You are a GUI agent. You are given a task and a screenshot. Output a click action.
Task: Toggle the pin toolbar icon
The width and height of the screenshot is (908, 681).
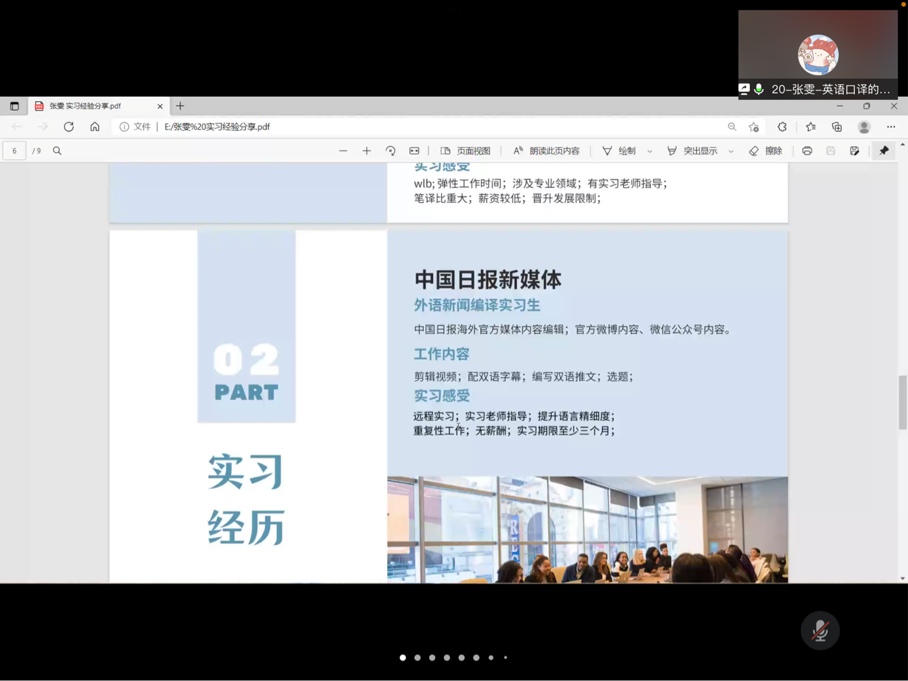coord(884,151)
